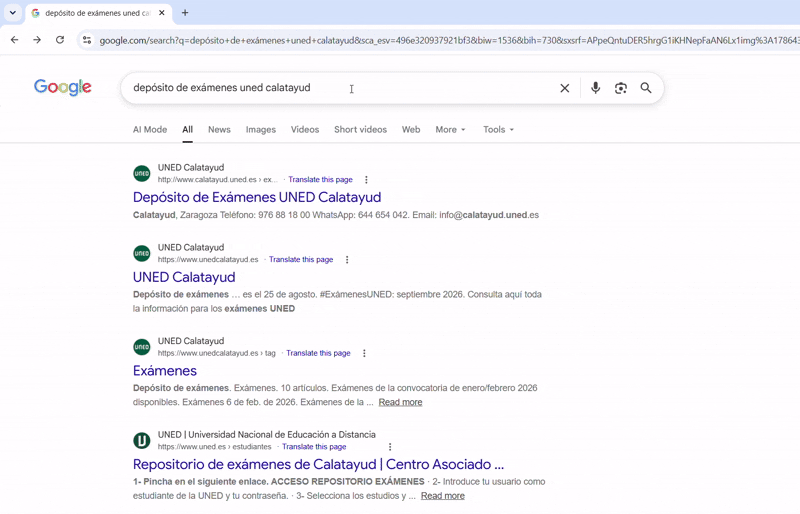
Task: Expand the Tools dropdown
Action: 498,130
